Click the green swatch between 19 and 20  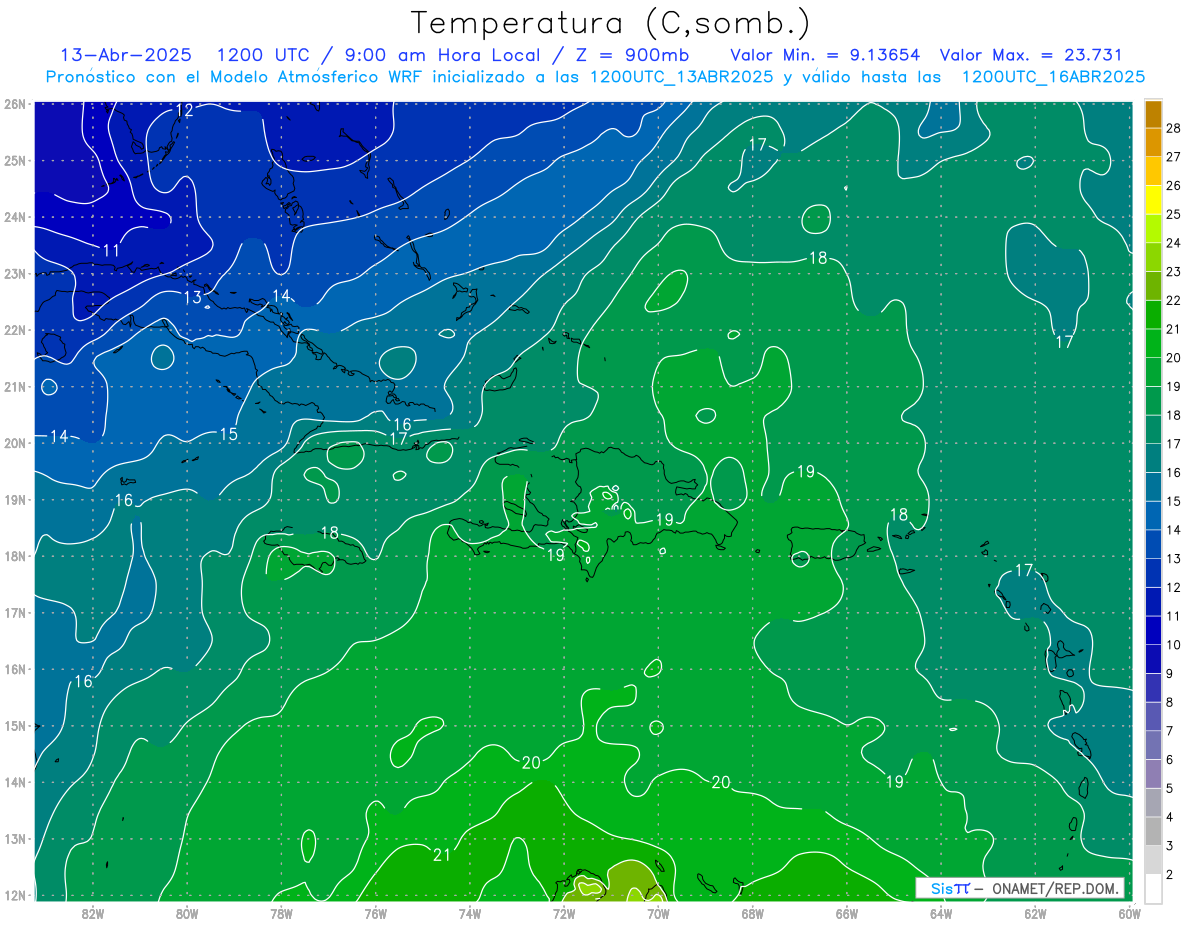tap(1153, 372)
